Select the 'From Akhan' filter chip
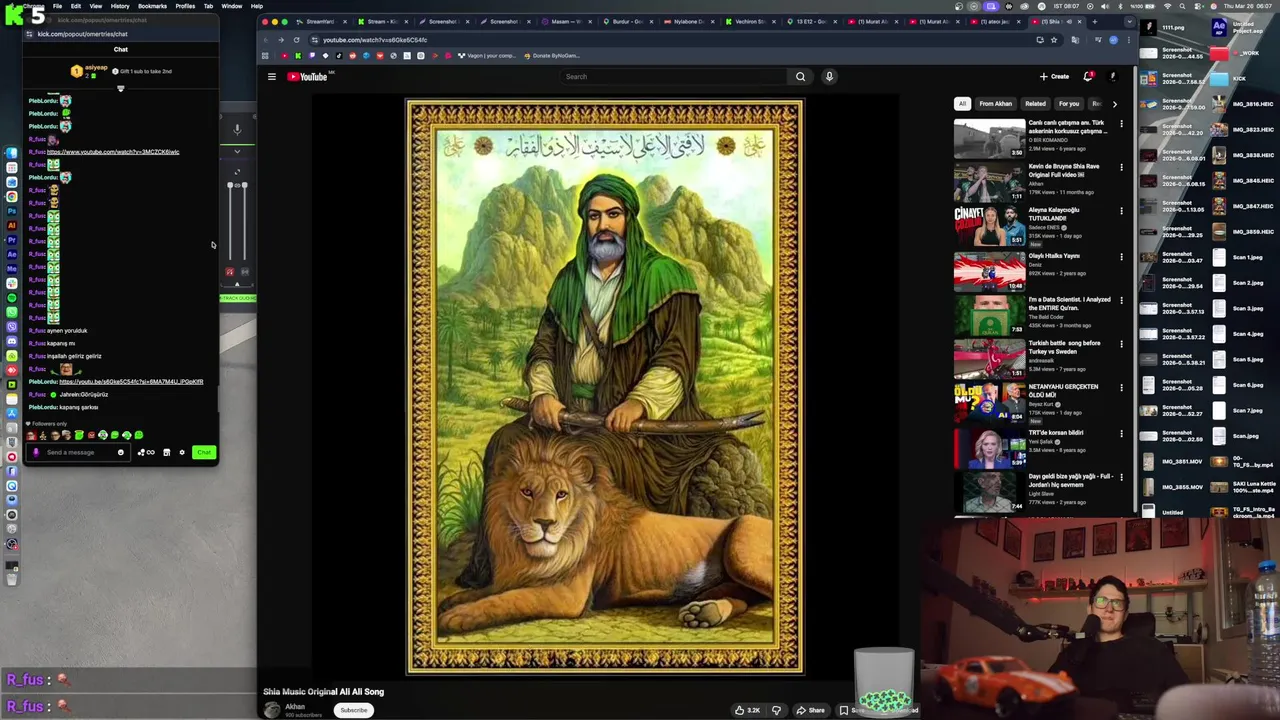1280x720 pixels. [995, 104]
